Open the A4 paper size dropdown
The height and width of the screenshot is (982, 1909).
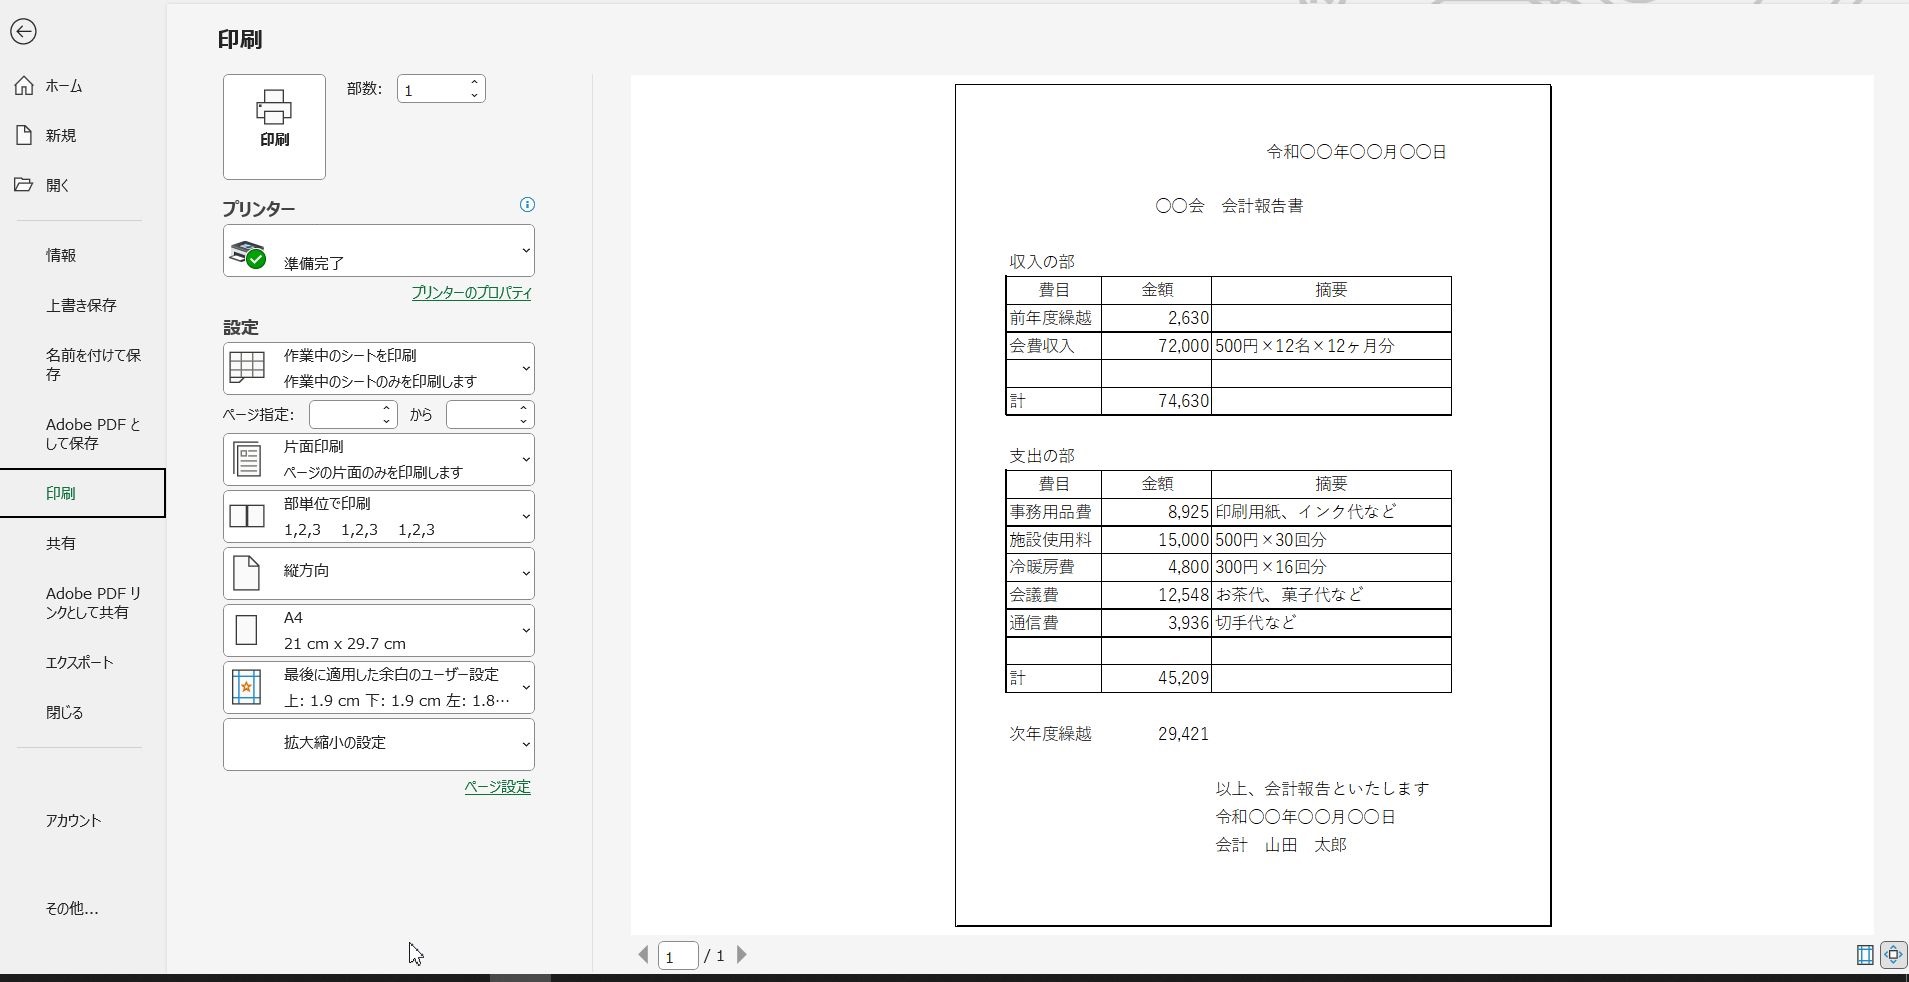coord(378,630)
